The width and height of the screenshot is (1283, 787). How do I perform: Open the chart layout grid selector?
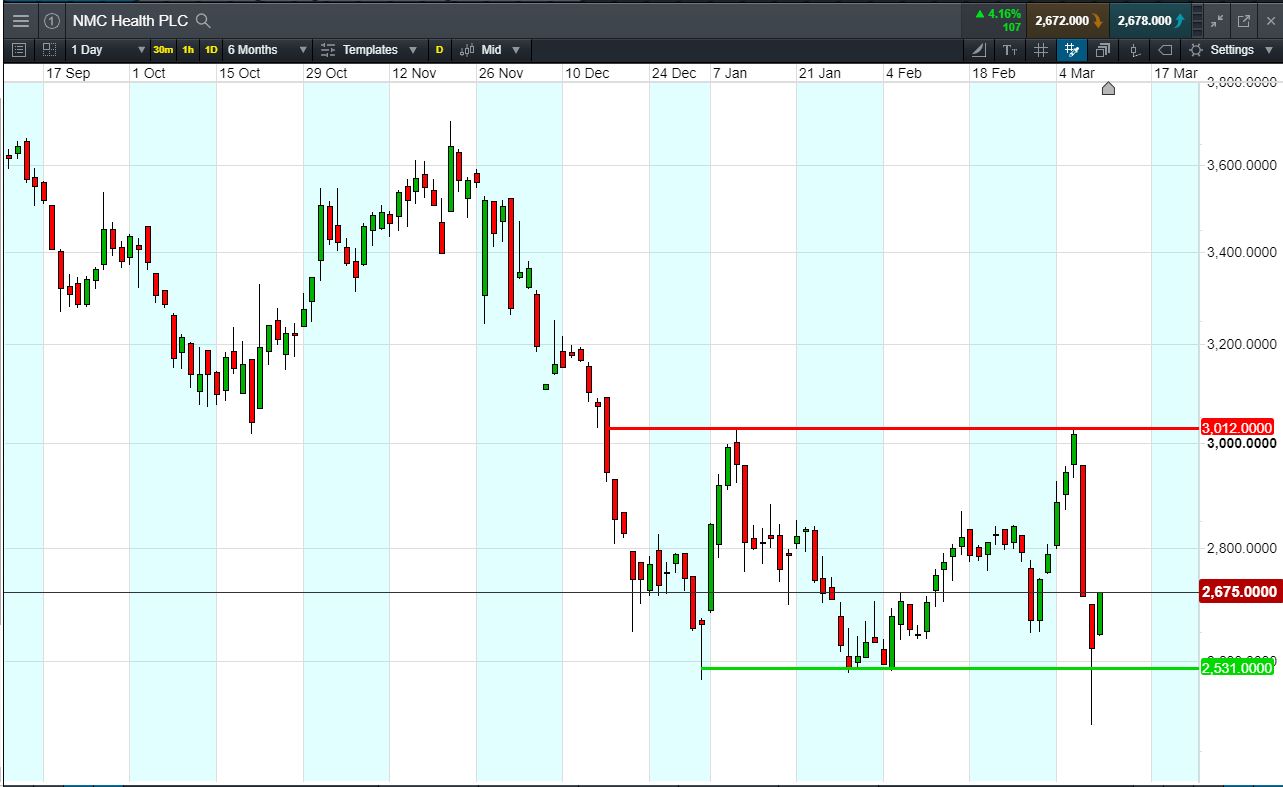pyautogui.click(x=49, y=50)
